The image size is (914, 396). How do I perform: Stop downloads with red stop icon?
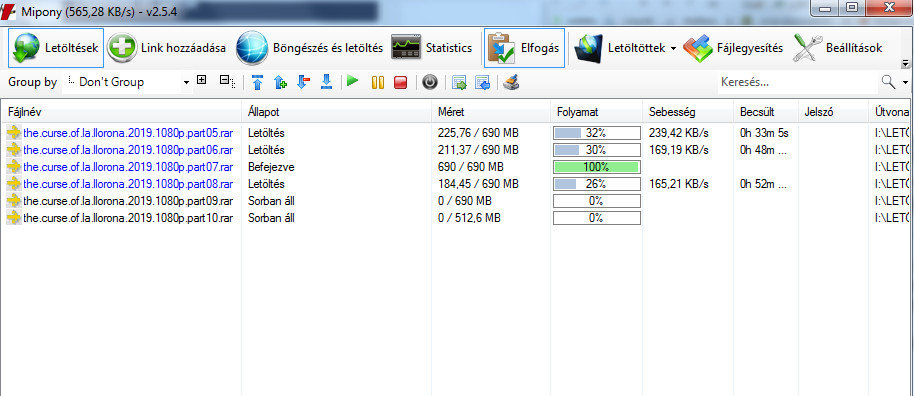tap(400, 83)
